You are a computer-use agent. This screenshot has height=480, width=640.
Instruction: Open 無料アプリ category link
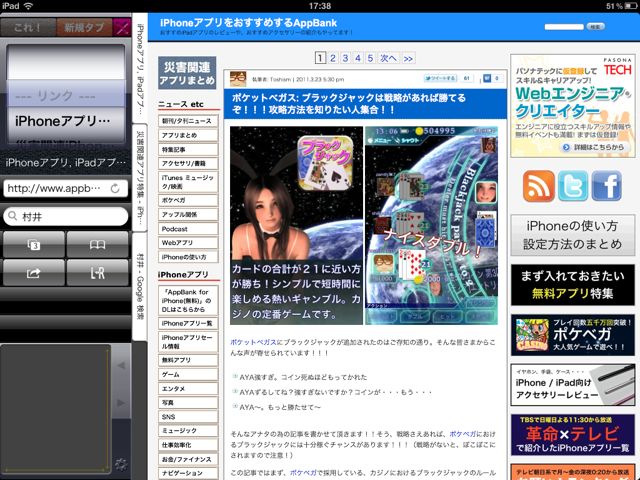188,360
